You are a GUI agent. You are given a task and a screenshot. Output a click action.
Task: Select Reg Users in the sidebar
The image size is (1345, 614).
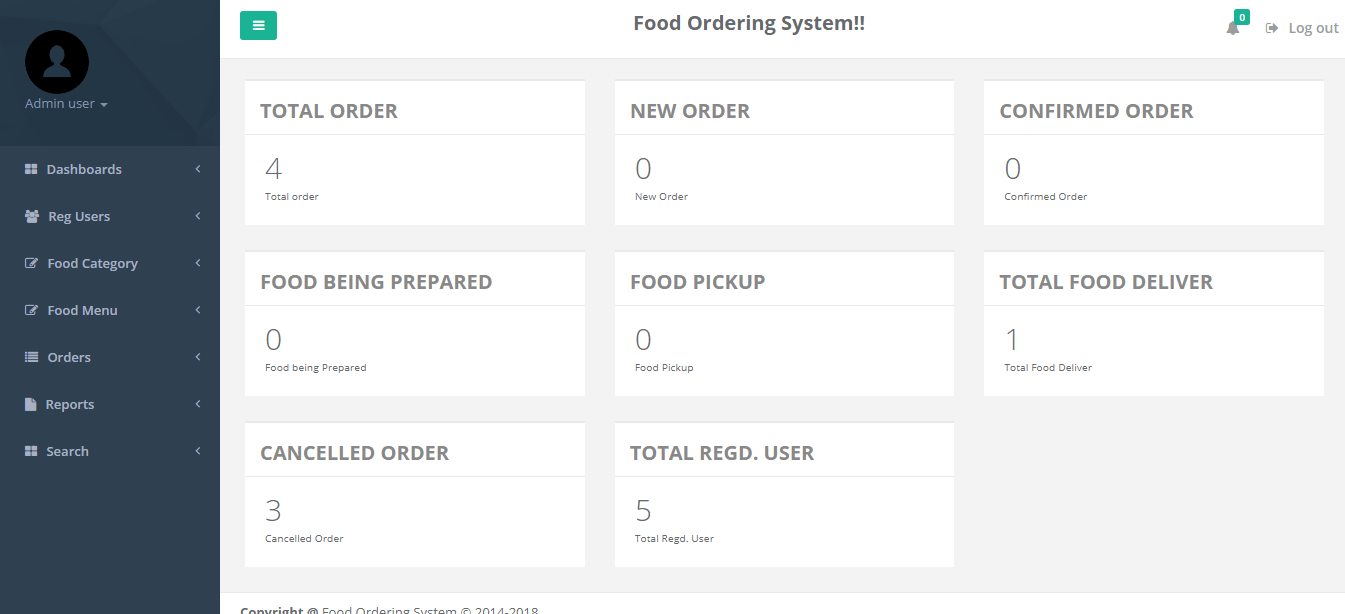coord(79,216)
